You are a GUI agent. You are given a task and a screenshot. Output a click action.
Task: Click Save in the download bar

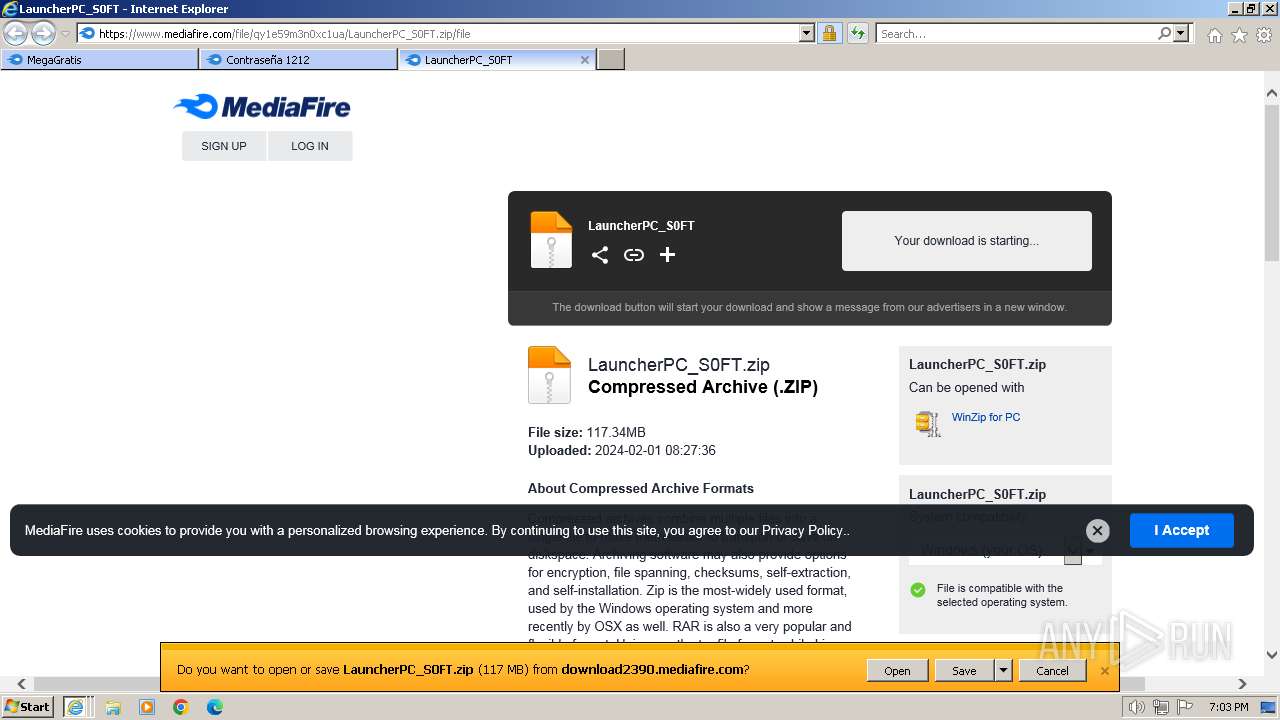[x=965, y=671]
